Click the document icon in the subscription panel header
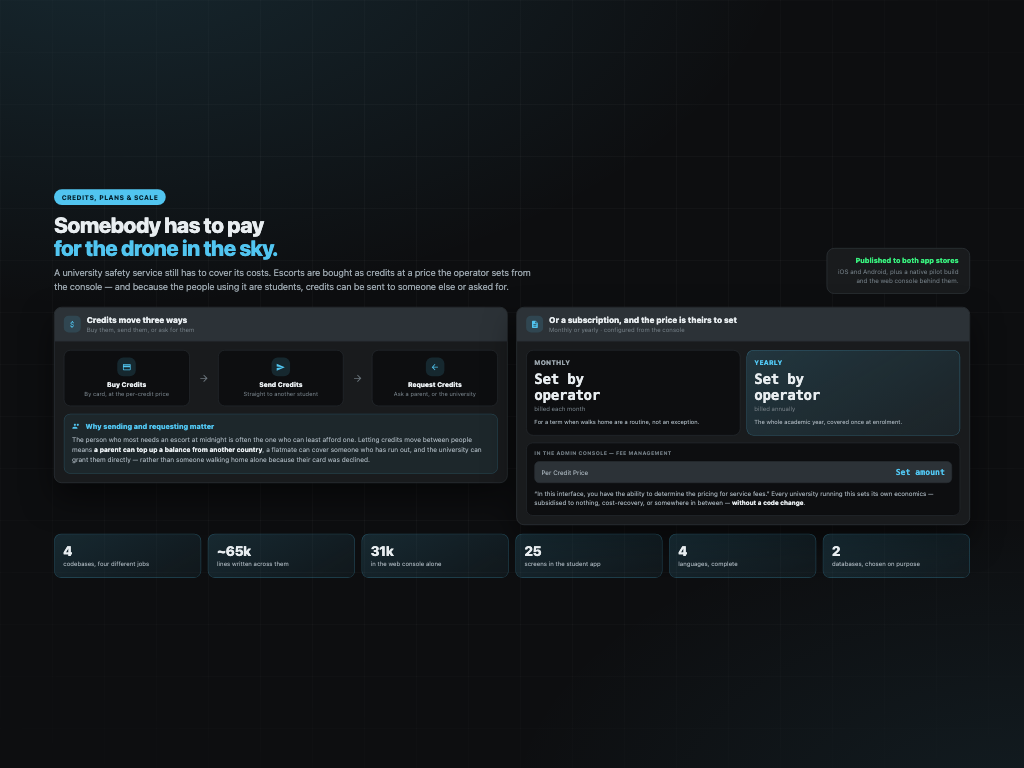This screenshot has height=768, width=1024. [534, 324]
